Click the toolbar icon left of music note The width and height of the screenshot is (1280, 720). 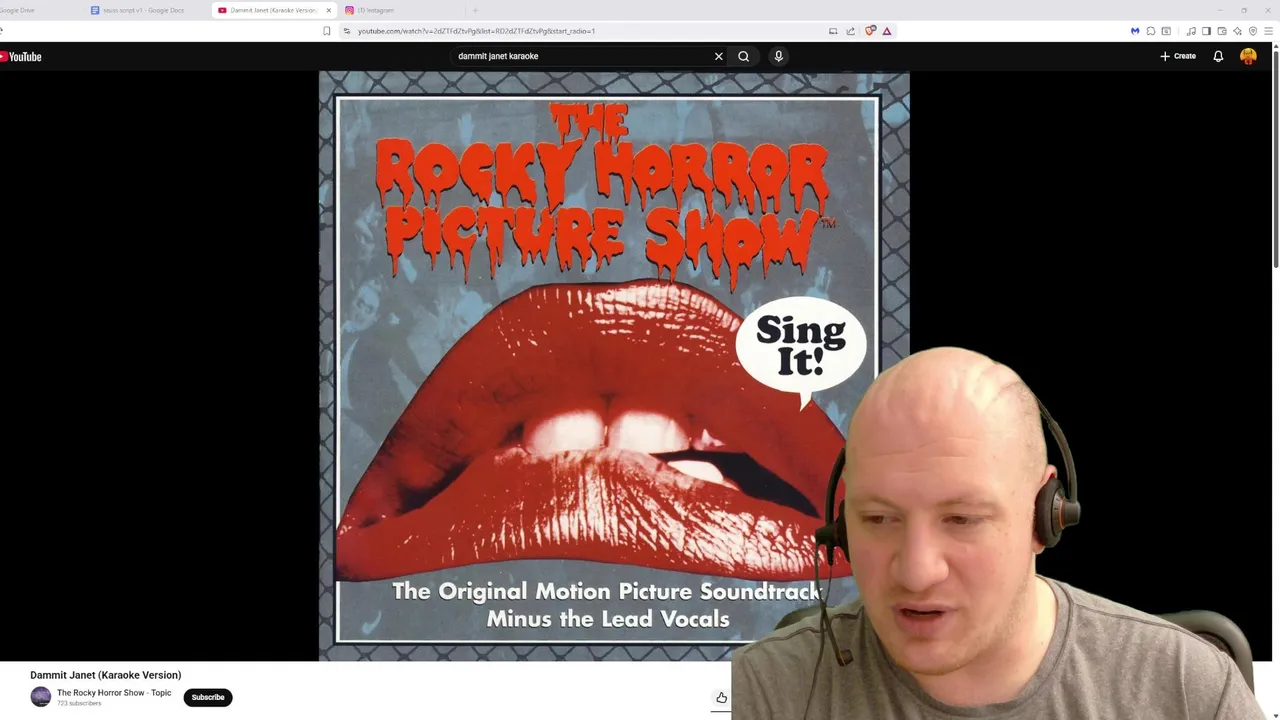[x=1166, y=31]
